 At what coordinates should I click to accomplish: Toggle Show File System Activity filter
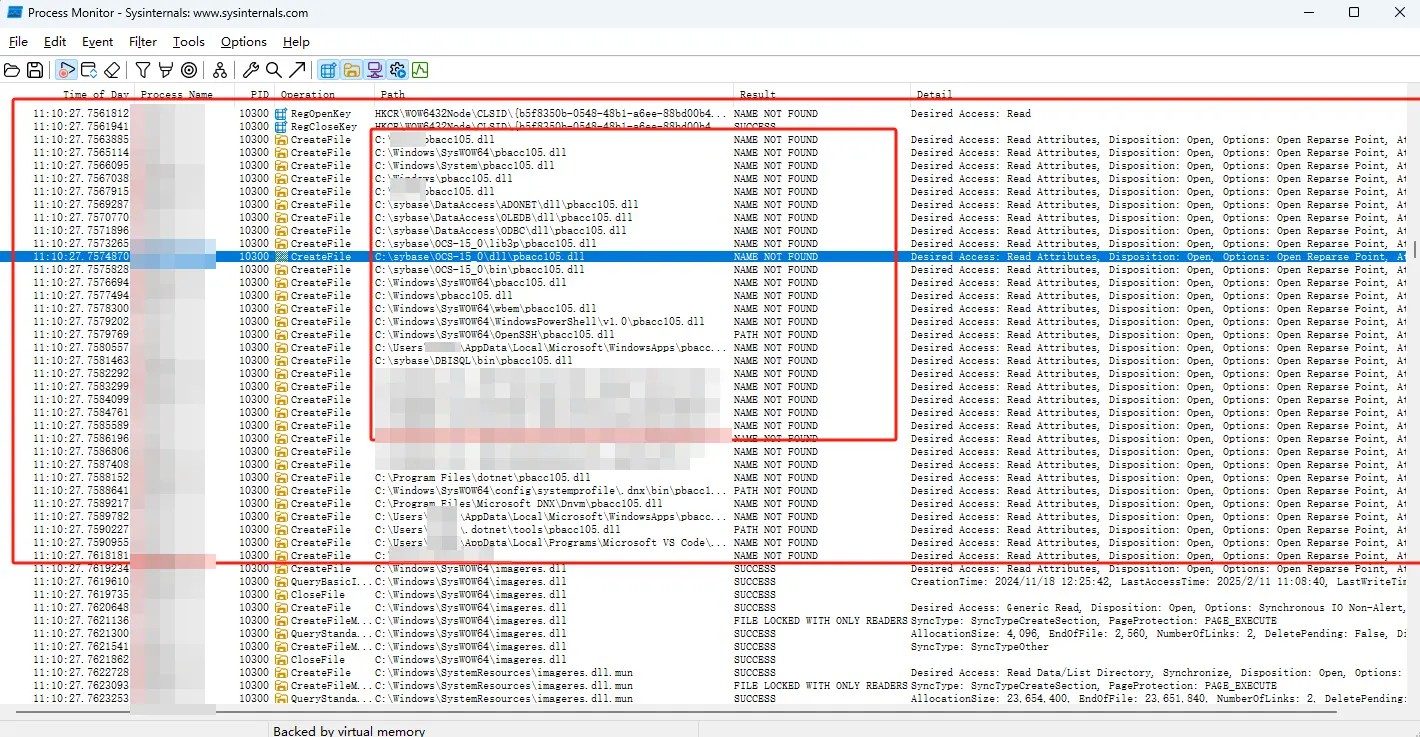pyautogui.click(x=351, y=70)
